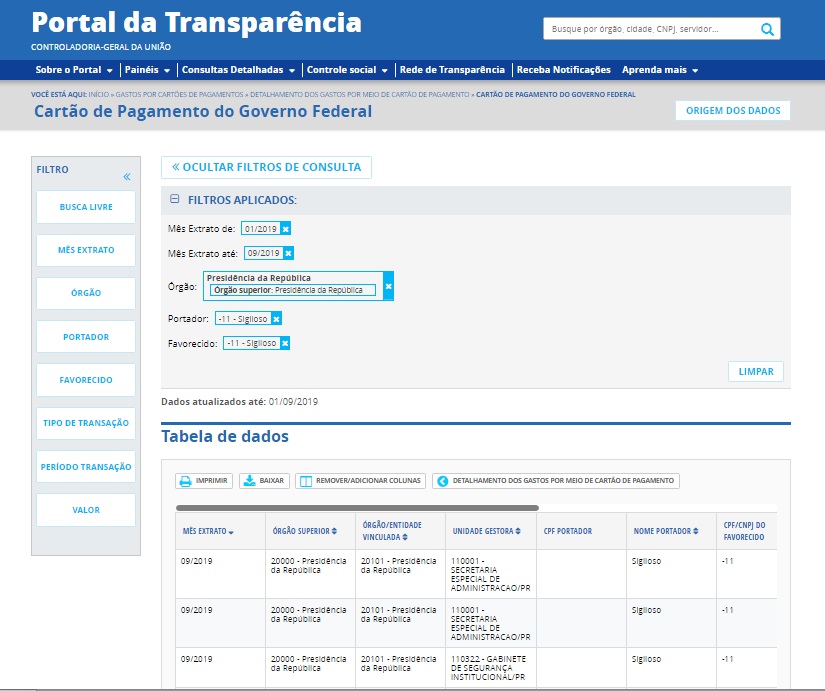Remove the Mês Extrato até 09/2019 filter
The height and width of the screenshot is (691, 825).
pyautogui.click(x=288, y=254)
